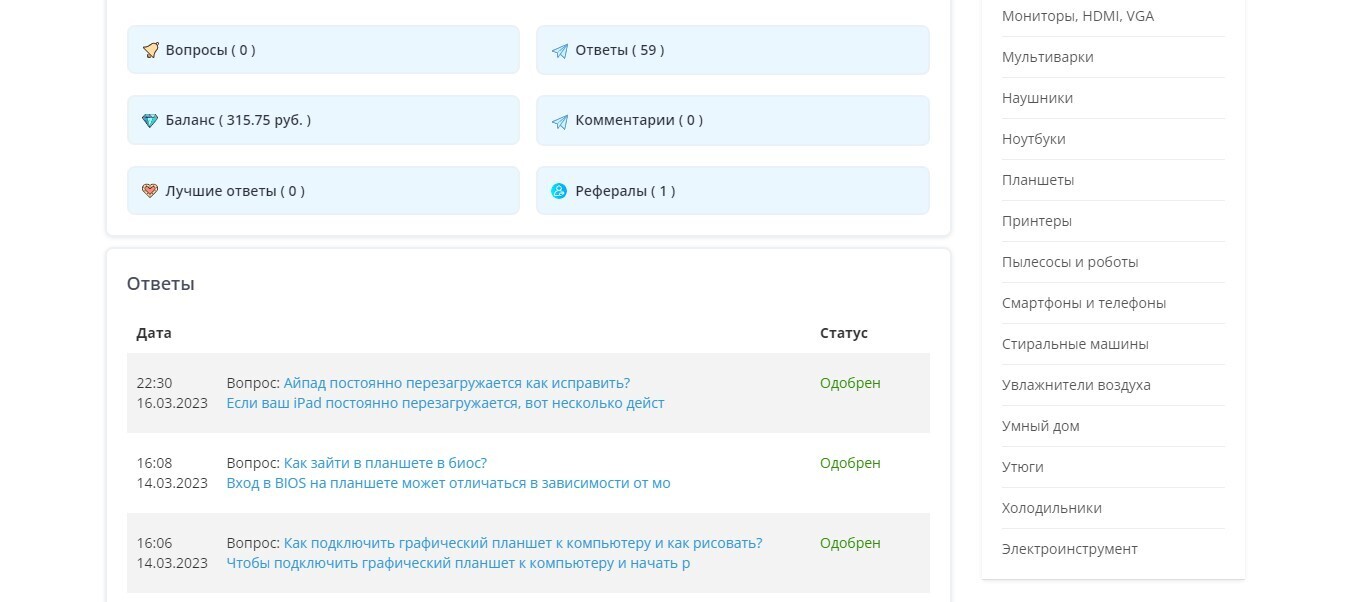Click the paper plane icon beside Комментарии
The image size is (1349, 602).
pyautogui.click(x=560, y=119)
